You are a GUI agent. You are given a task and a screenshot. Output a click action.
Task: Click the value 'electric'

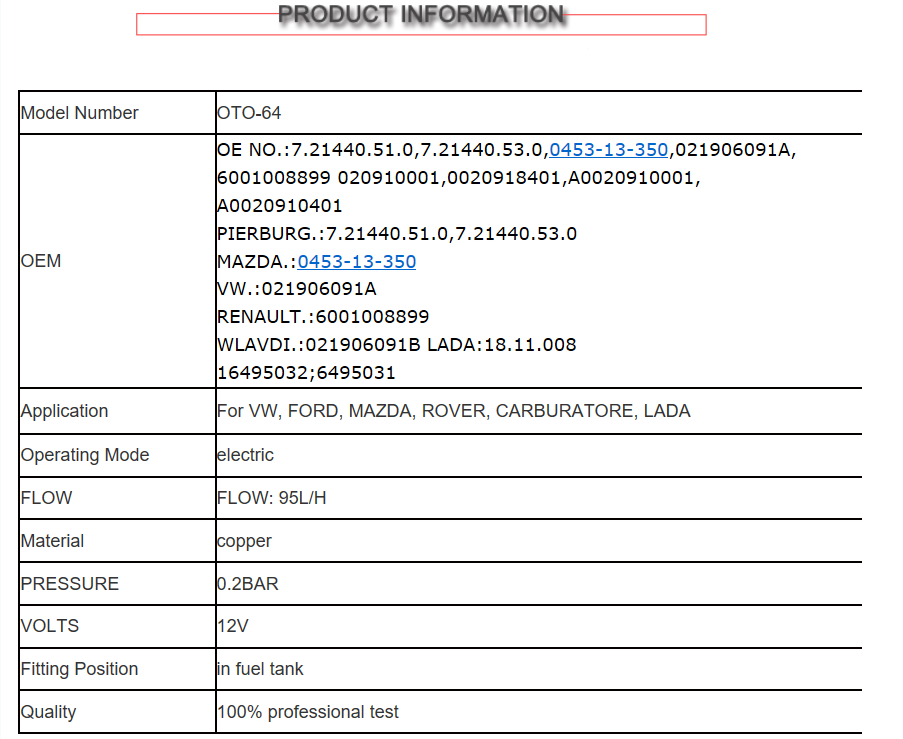coord(245,455)
